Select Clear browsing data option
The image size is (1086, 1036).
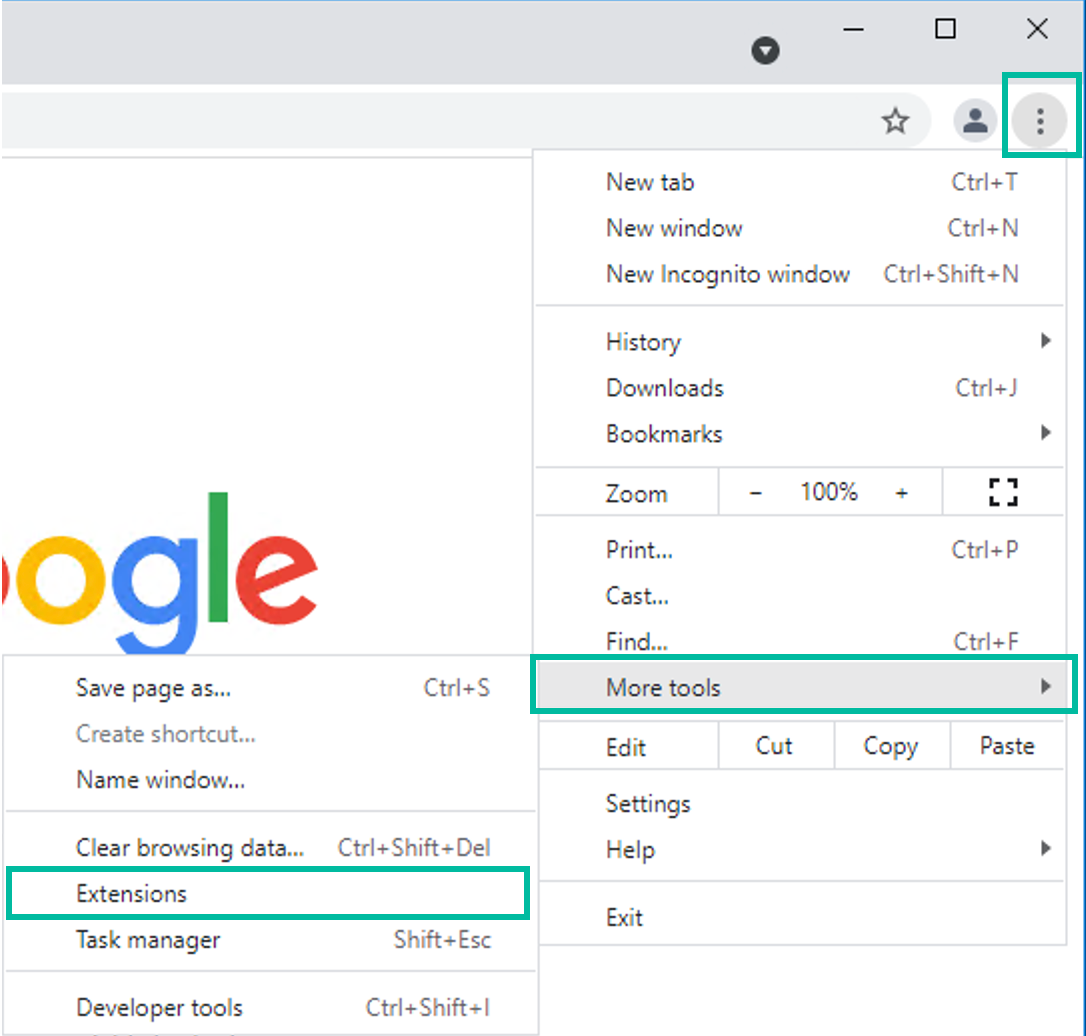[190, 848]
